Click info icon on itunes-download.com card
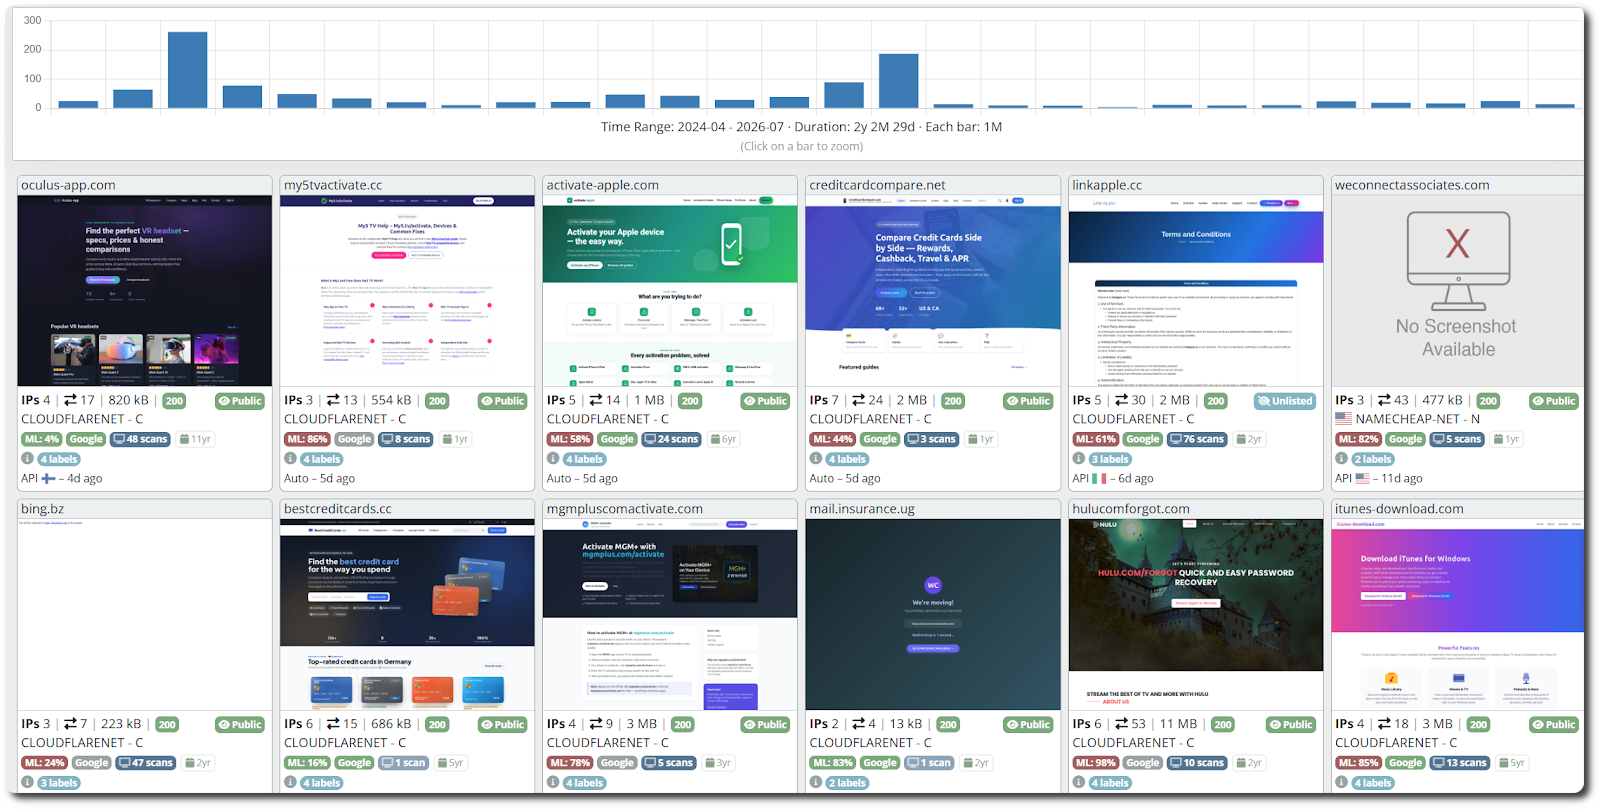1600x809 pixels. 1342,782
